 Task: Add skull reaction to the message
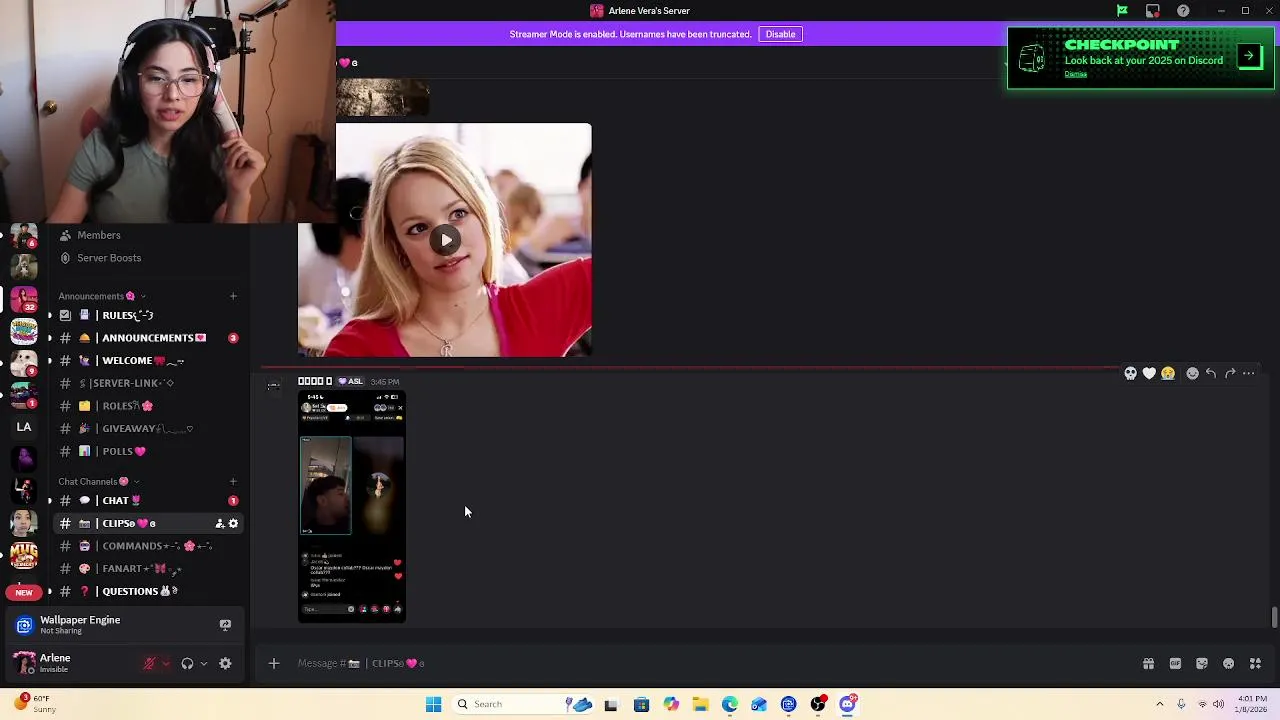pos(1130,373)
